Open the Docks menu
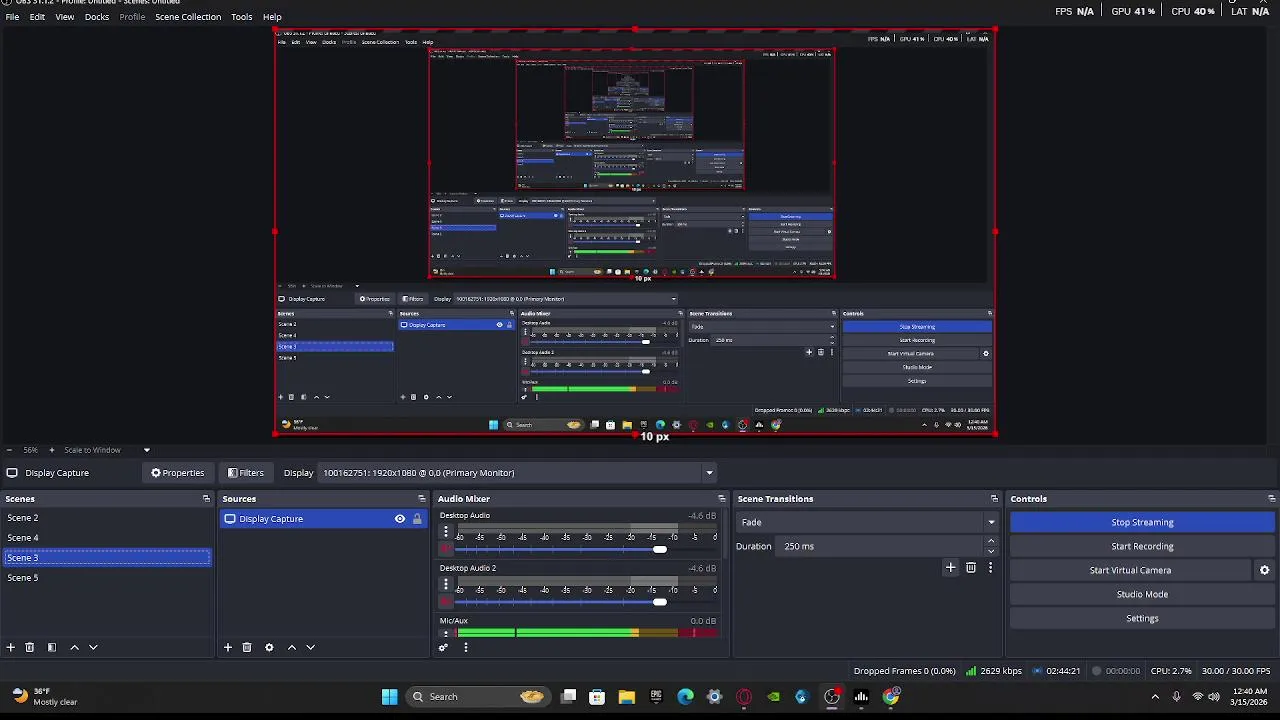1280x720 pixels. pyautogui.click(x=97, y=17)
